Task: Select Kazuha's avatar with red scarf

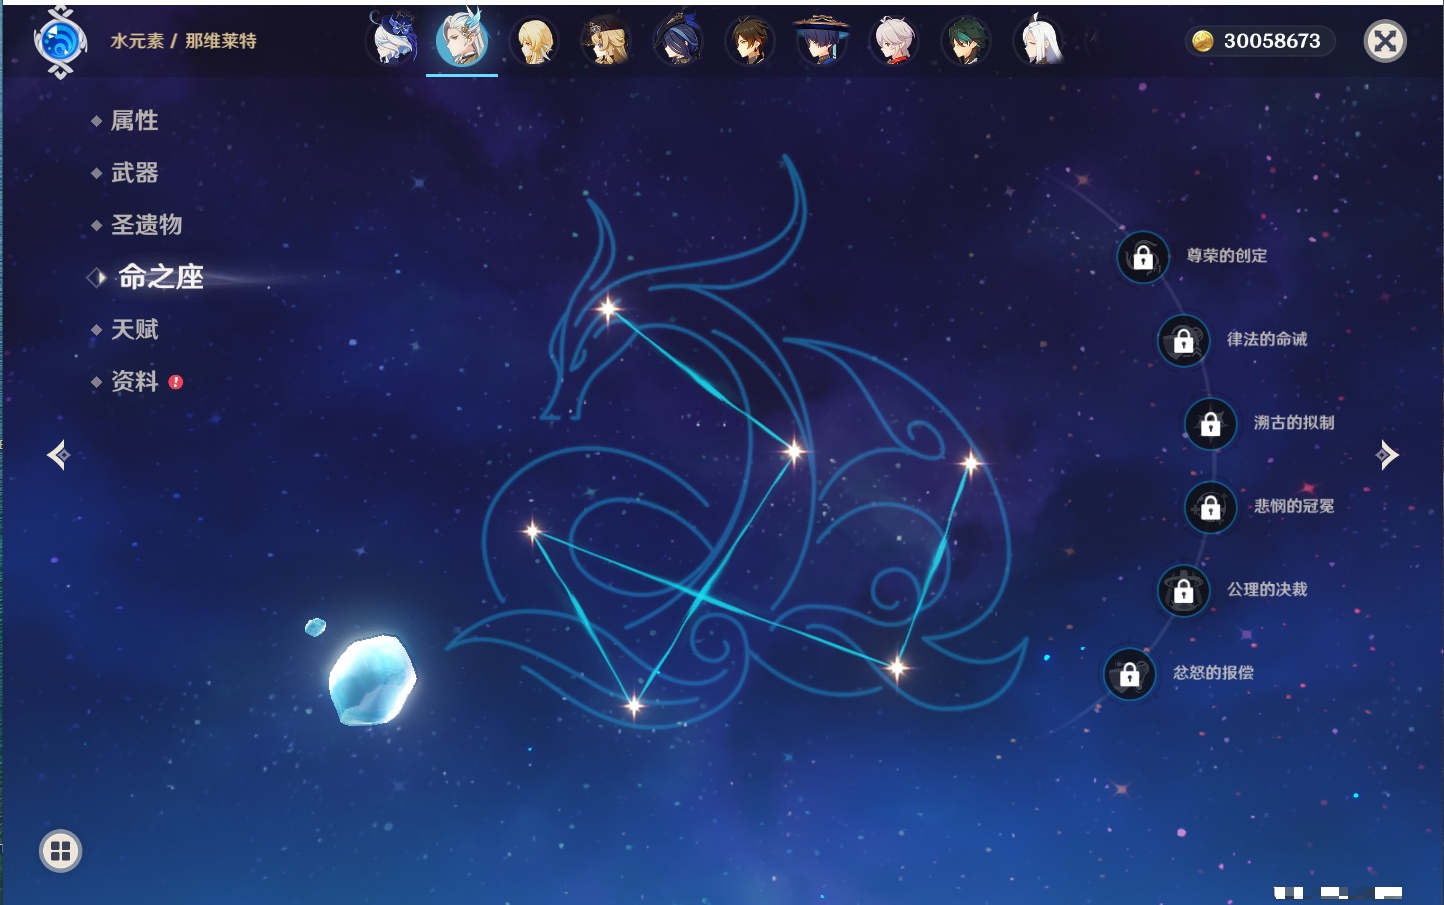Action: (x=894, y=41)
